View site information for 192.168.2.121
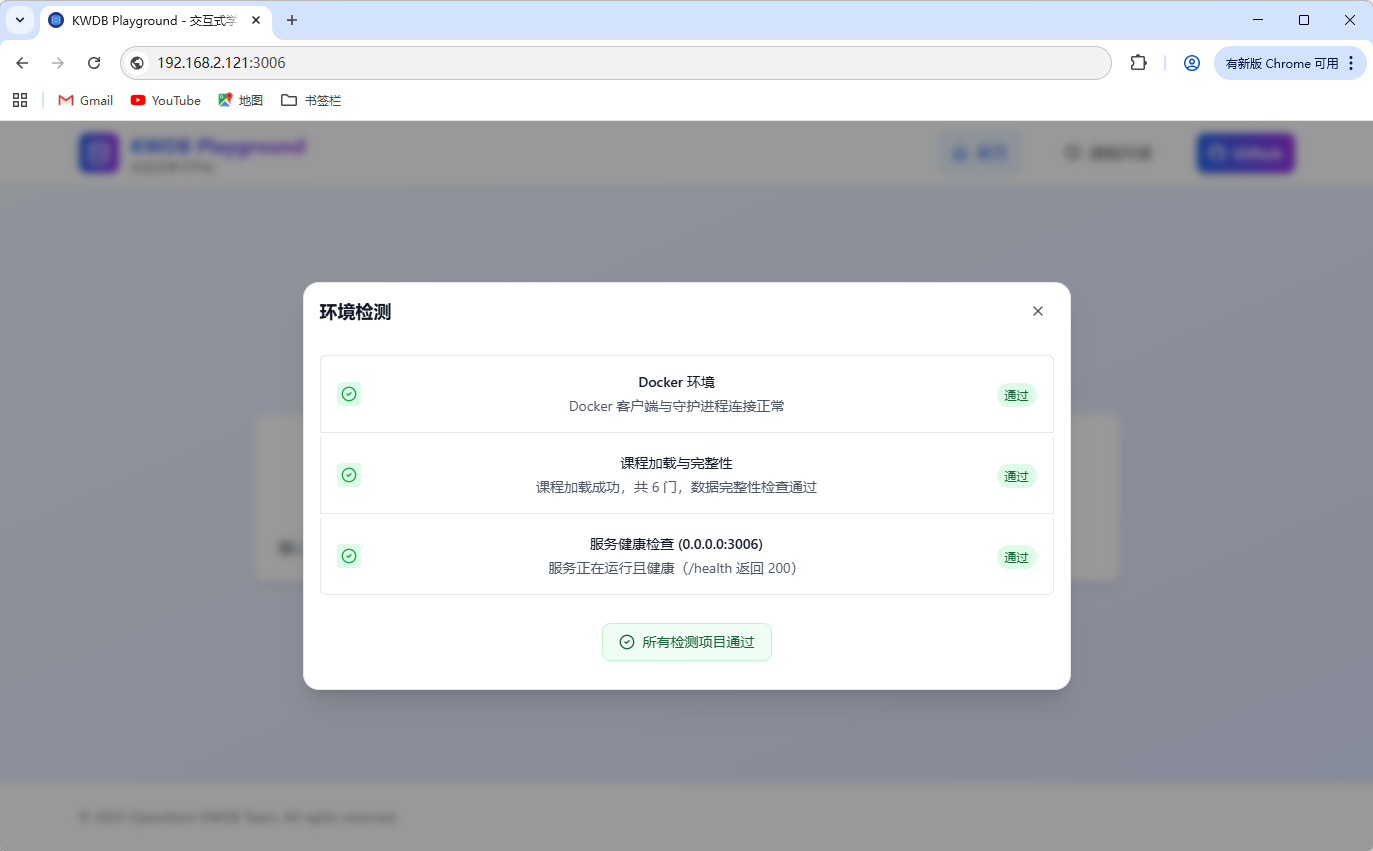Screen dimensions: 1373x851 coord(138,63)
